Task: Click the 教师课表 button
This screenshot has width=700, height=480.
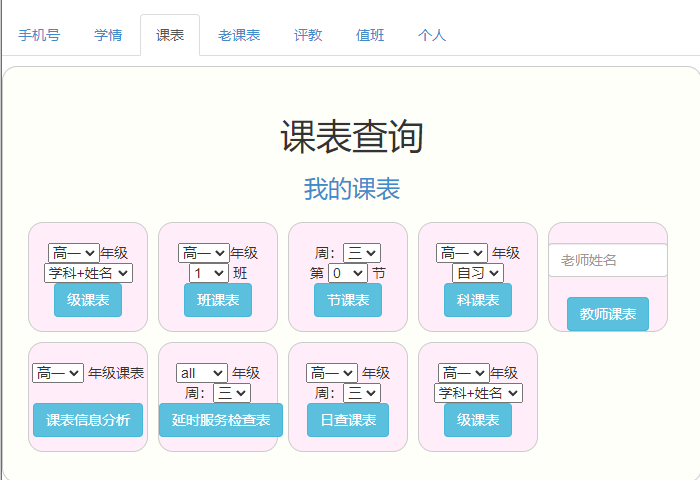Action: [608, 314]
